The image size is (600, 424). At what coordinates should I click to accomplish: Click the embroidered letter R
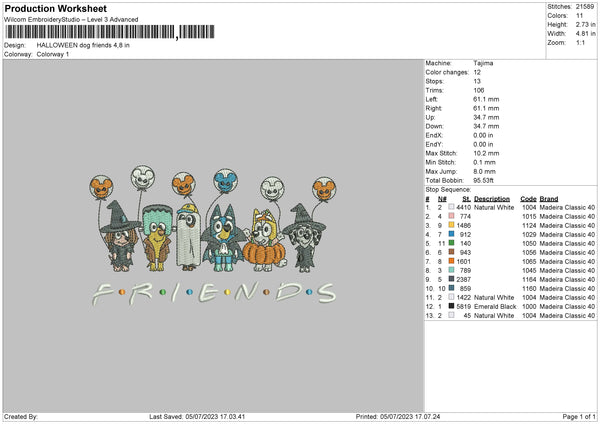click(x=140, y=293)
